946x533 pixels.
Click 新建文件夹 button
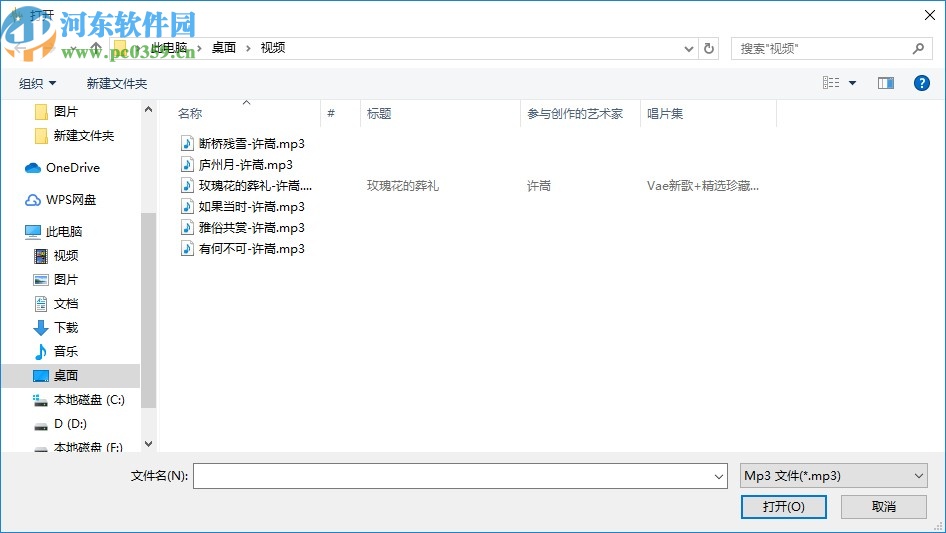point(116,83)
